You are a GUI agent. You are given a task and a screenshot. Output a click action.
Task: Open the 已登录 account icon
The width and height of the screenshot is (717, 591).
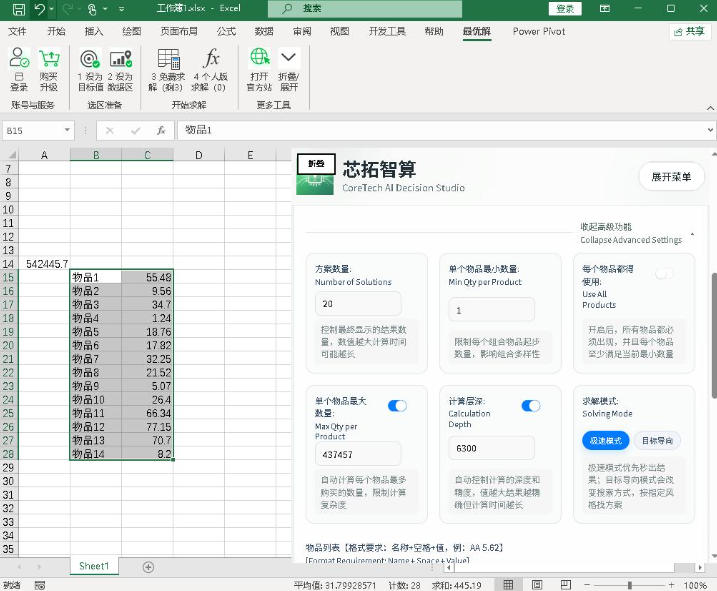[x=19, y=58]
